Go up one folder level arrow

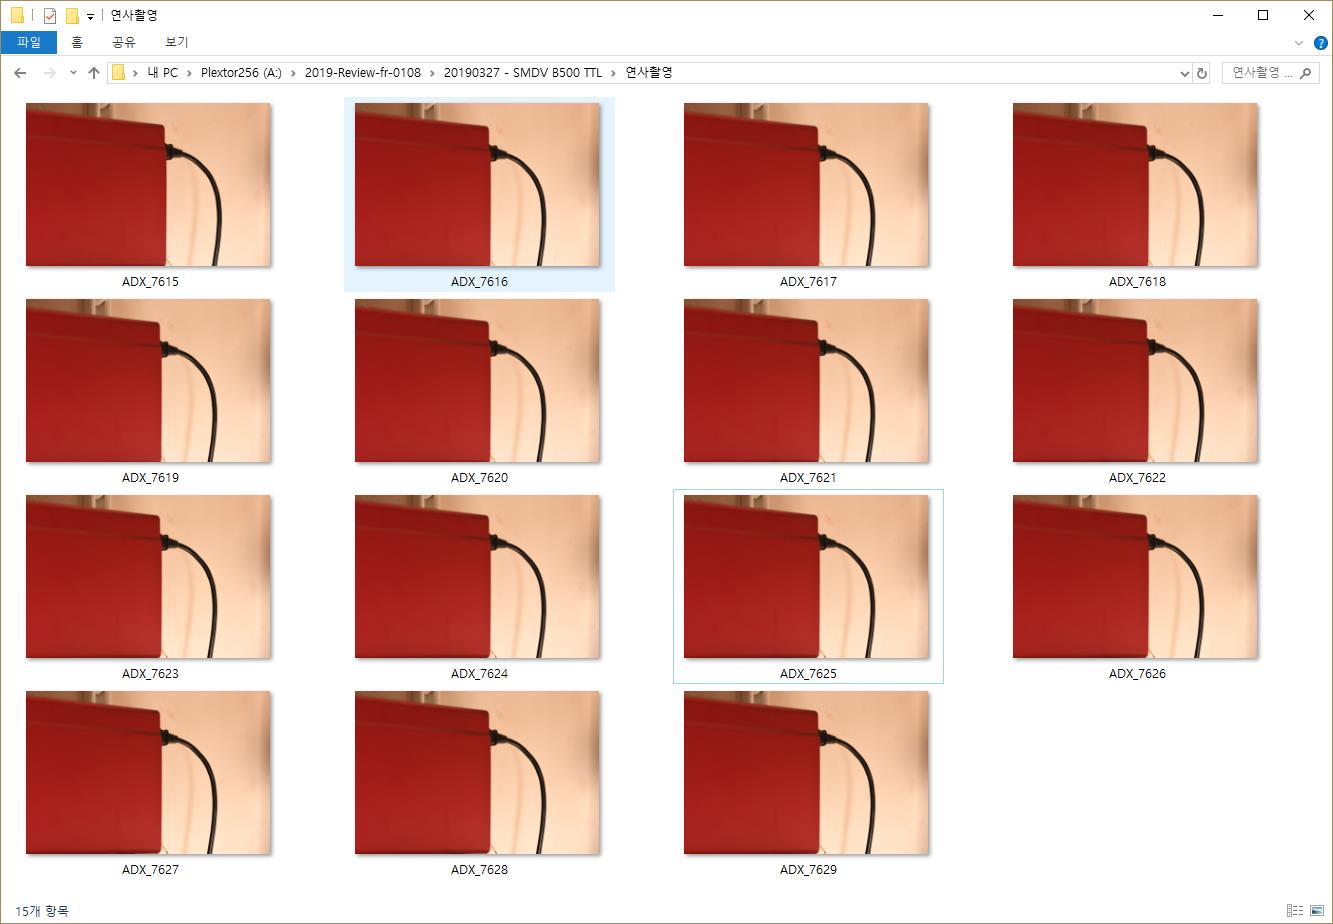(x=94, y=73)
